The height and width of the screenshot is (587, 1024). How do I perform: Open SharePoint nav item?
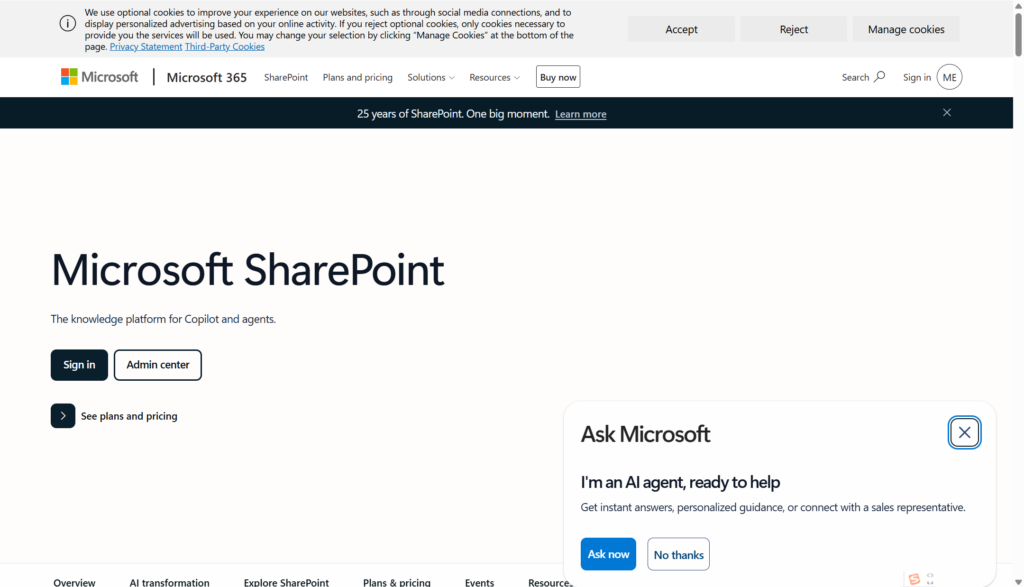tap(286, 77)
